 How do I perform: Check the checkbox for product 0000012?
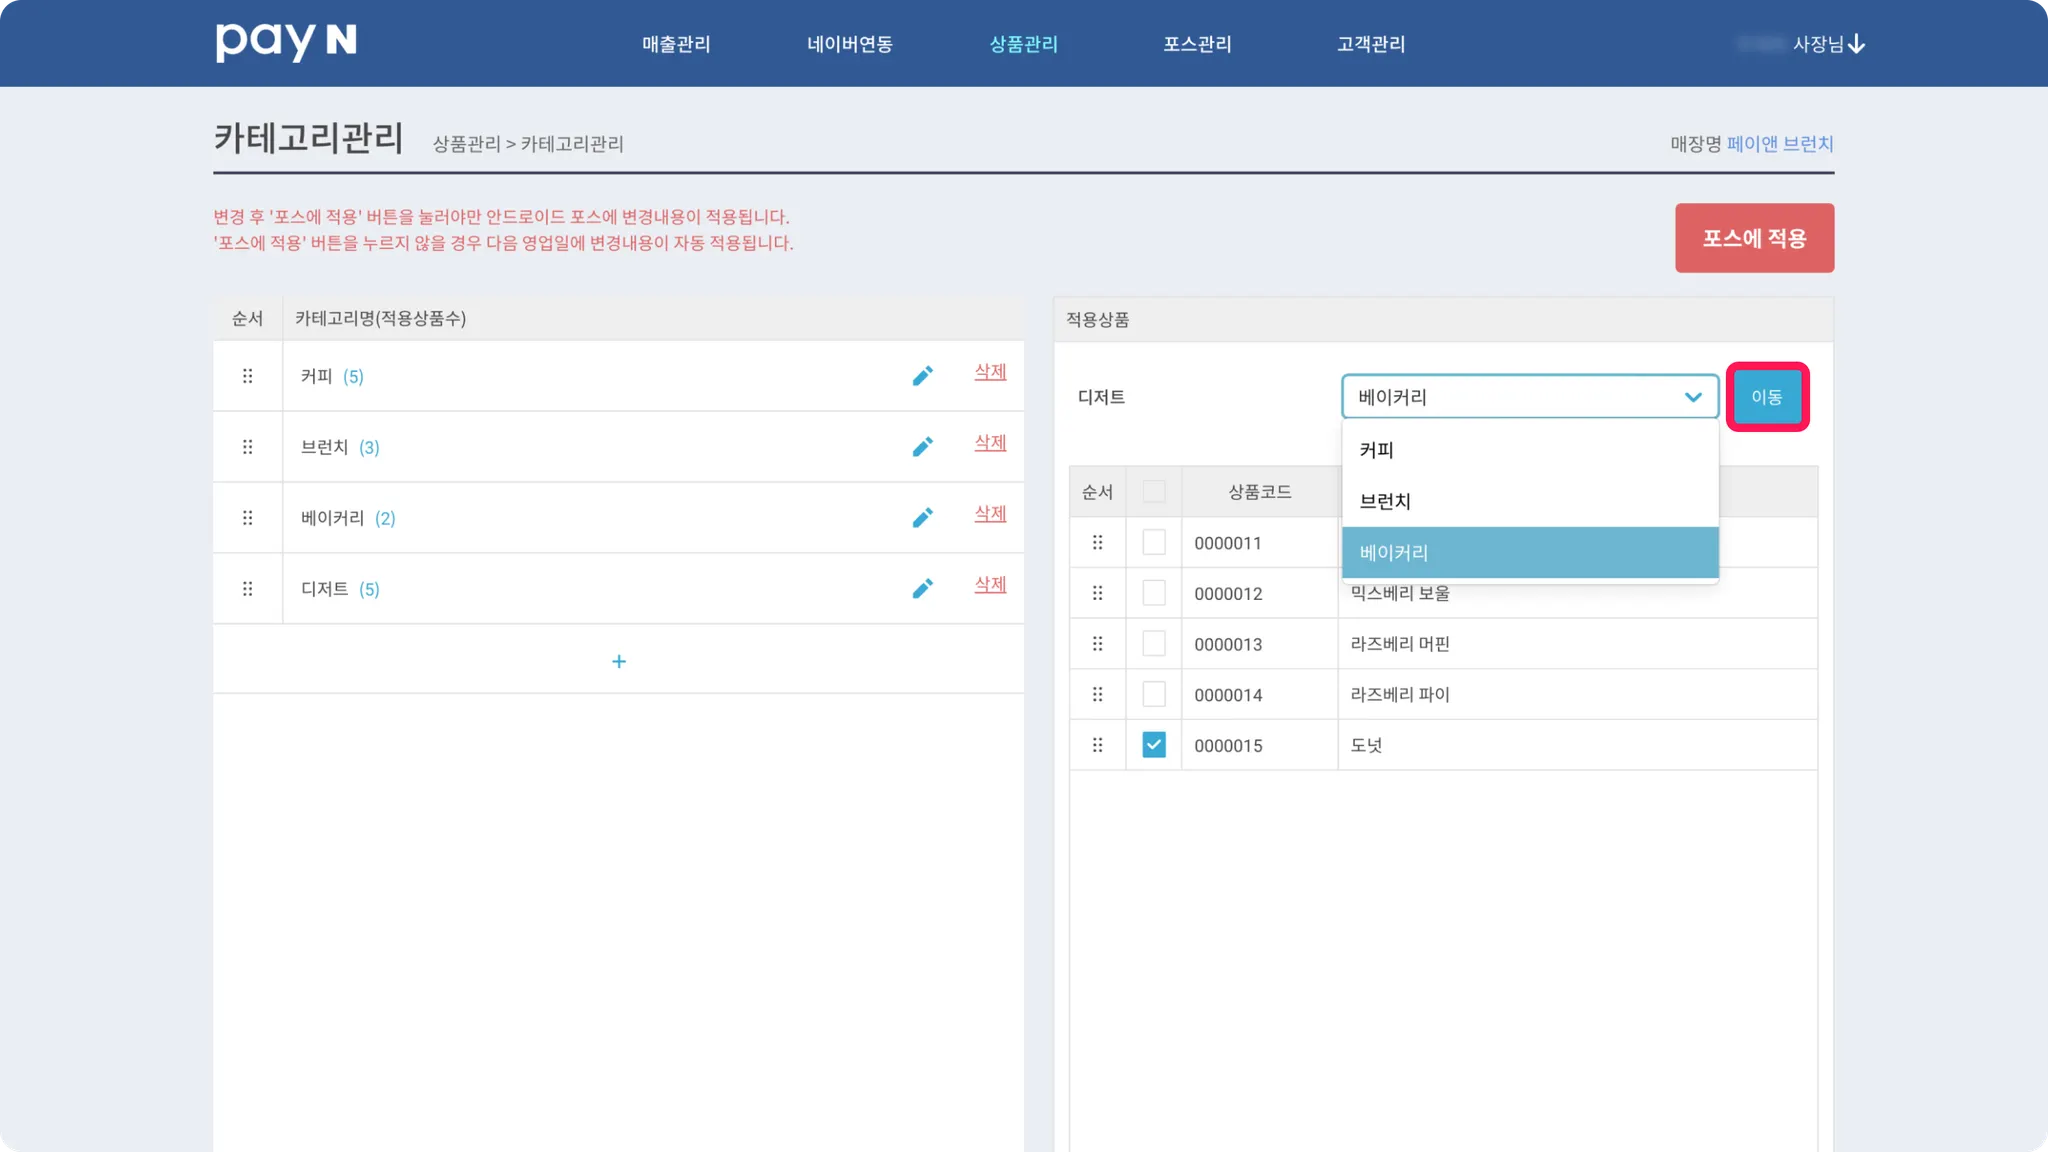coord(1153,593)
